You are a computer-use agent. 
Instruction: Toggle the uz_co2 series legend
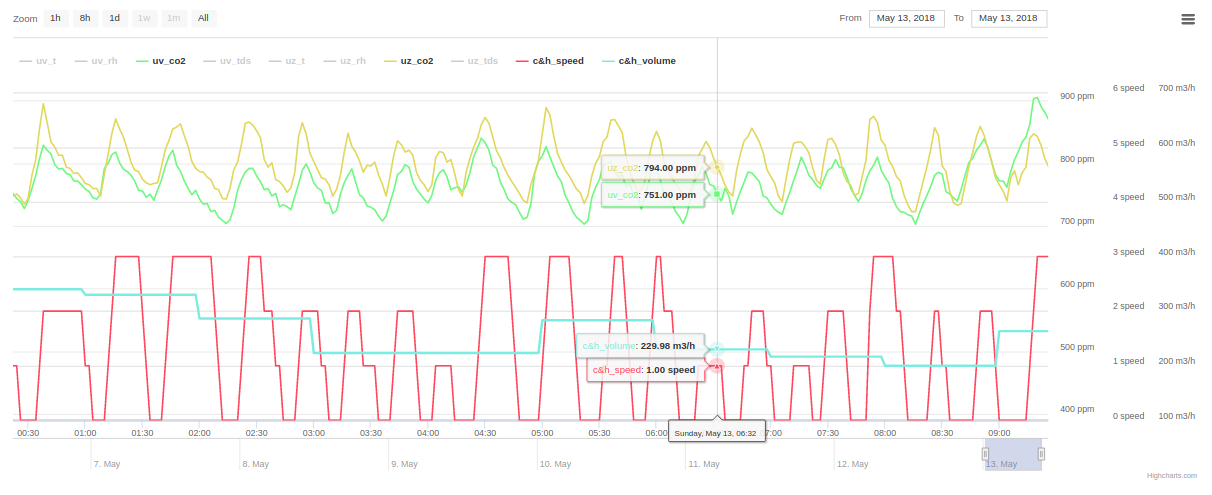coord(408,61)
